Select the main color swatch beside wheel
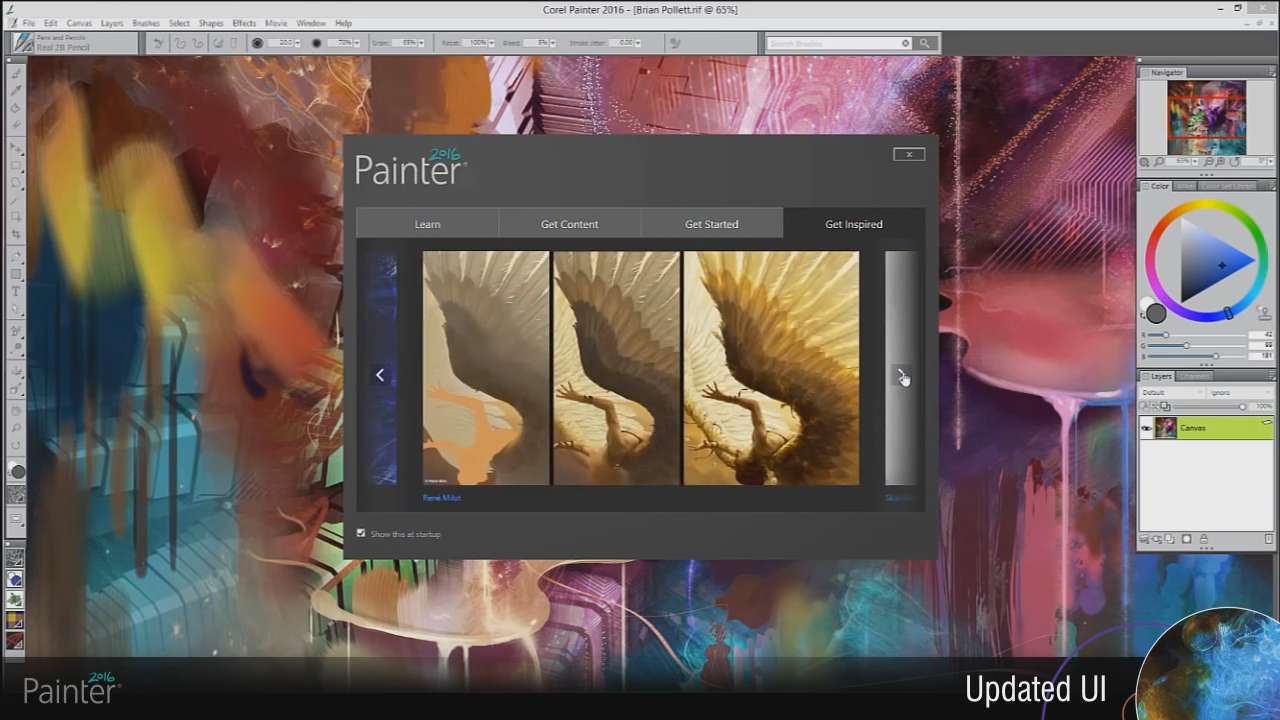This screenshot has width=1280, height=720. click(1155, 313)
